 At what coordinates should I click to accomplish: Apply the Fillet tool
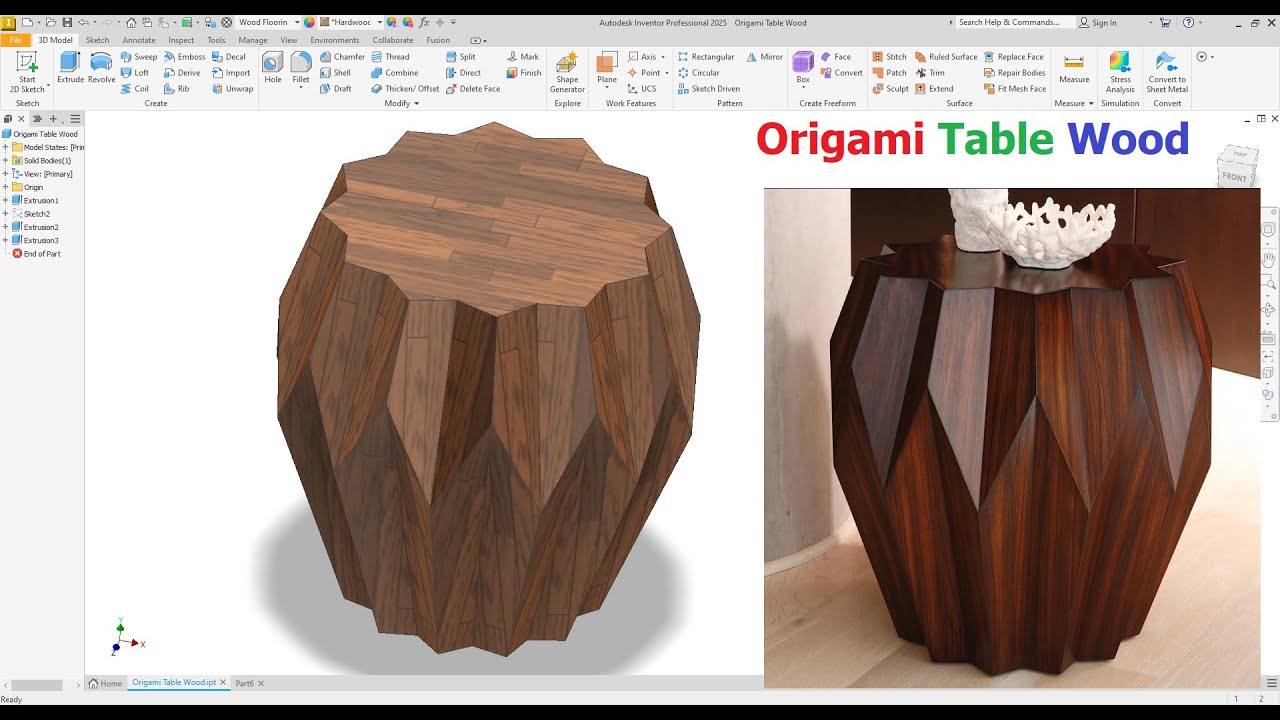[301, 68]
